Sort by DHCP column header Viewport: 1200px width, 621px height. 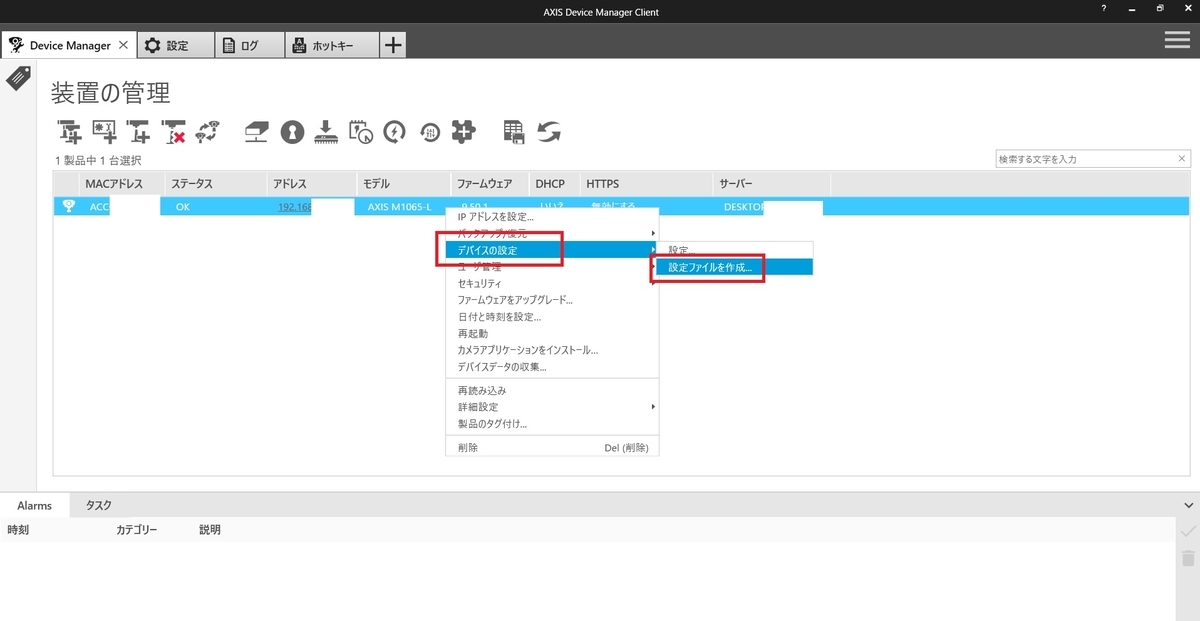point(554,184)
